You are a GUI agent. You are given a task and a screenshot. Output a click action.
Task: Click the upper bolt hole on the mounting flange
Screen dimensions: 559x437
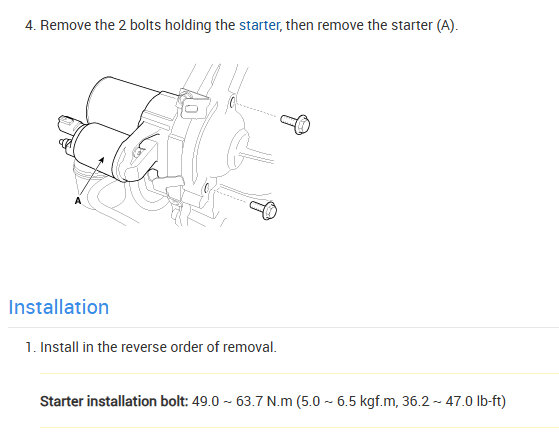(232, 103)
